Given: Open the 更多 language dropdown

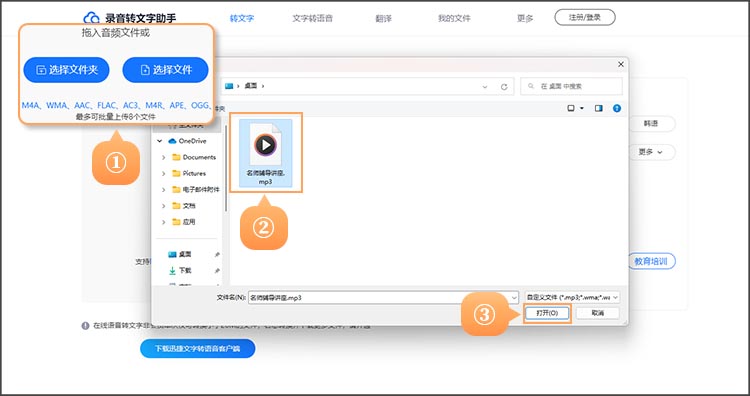Looking at the screenshot, I should (651, 152).
